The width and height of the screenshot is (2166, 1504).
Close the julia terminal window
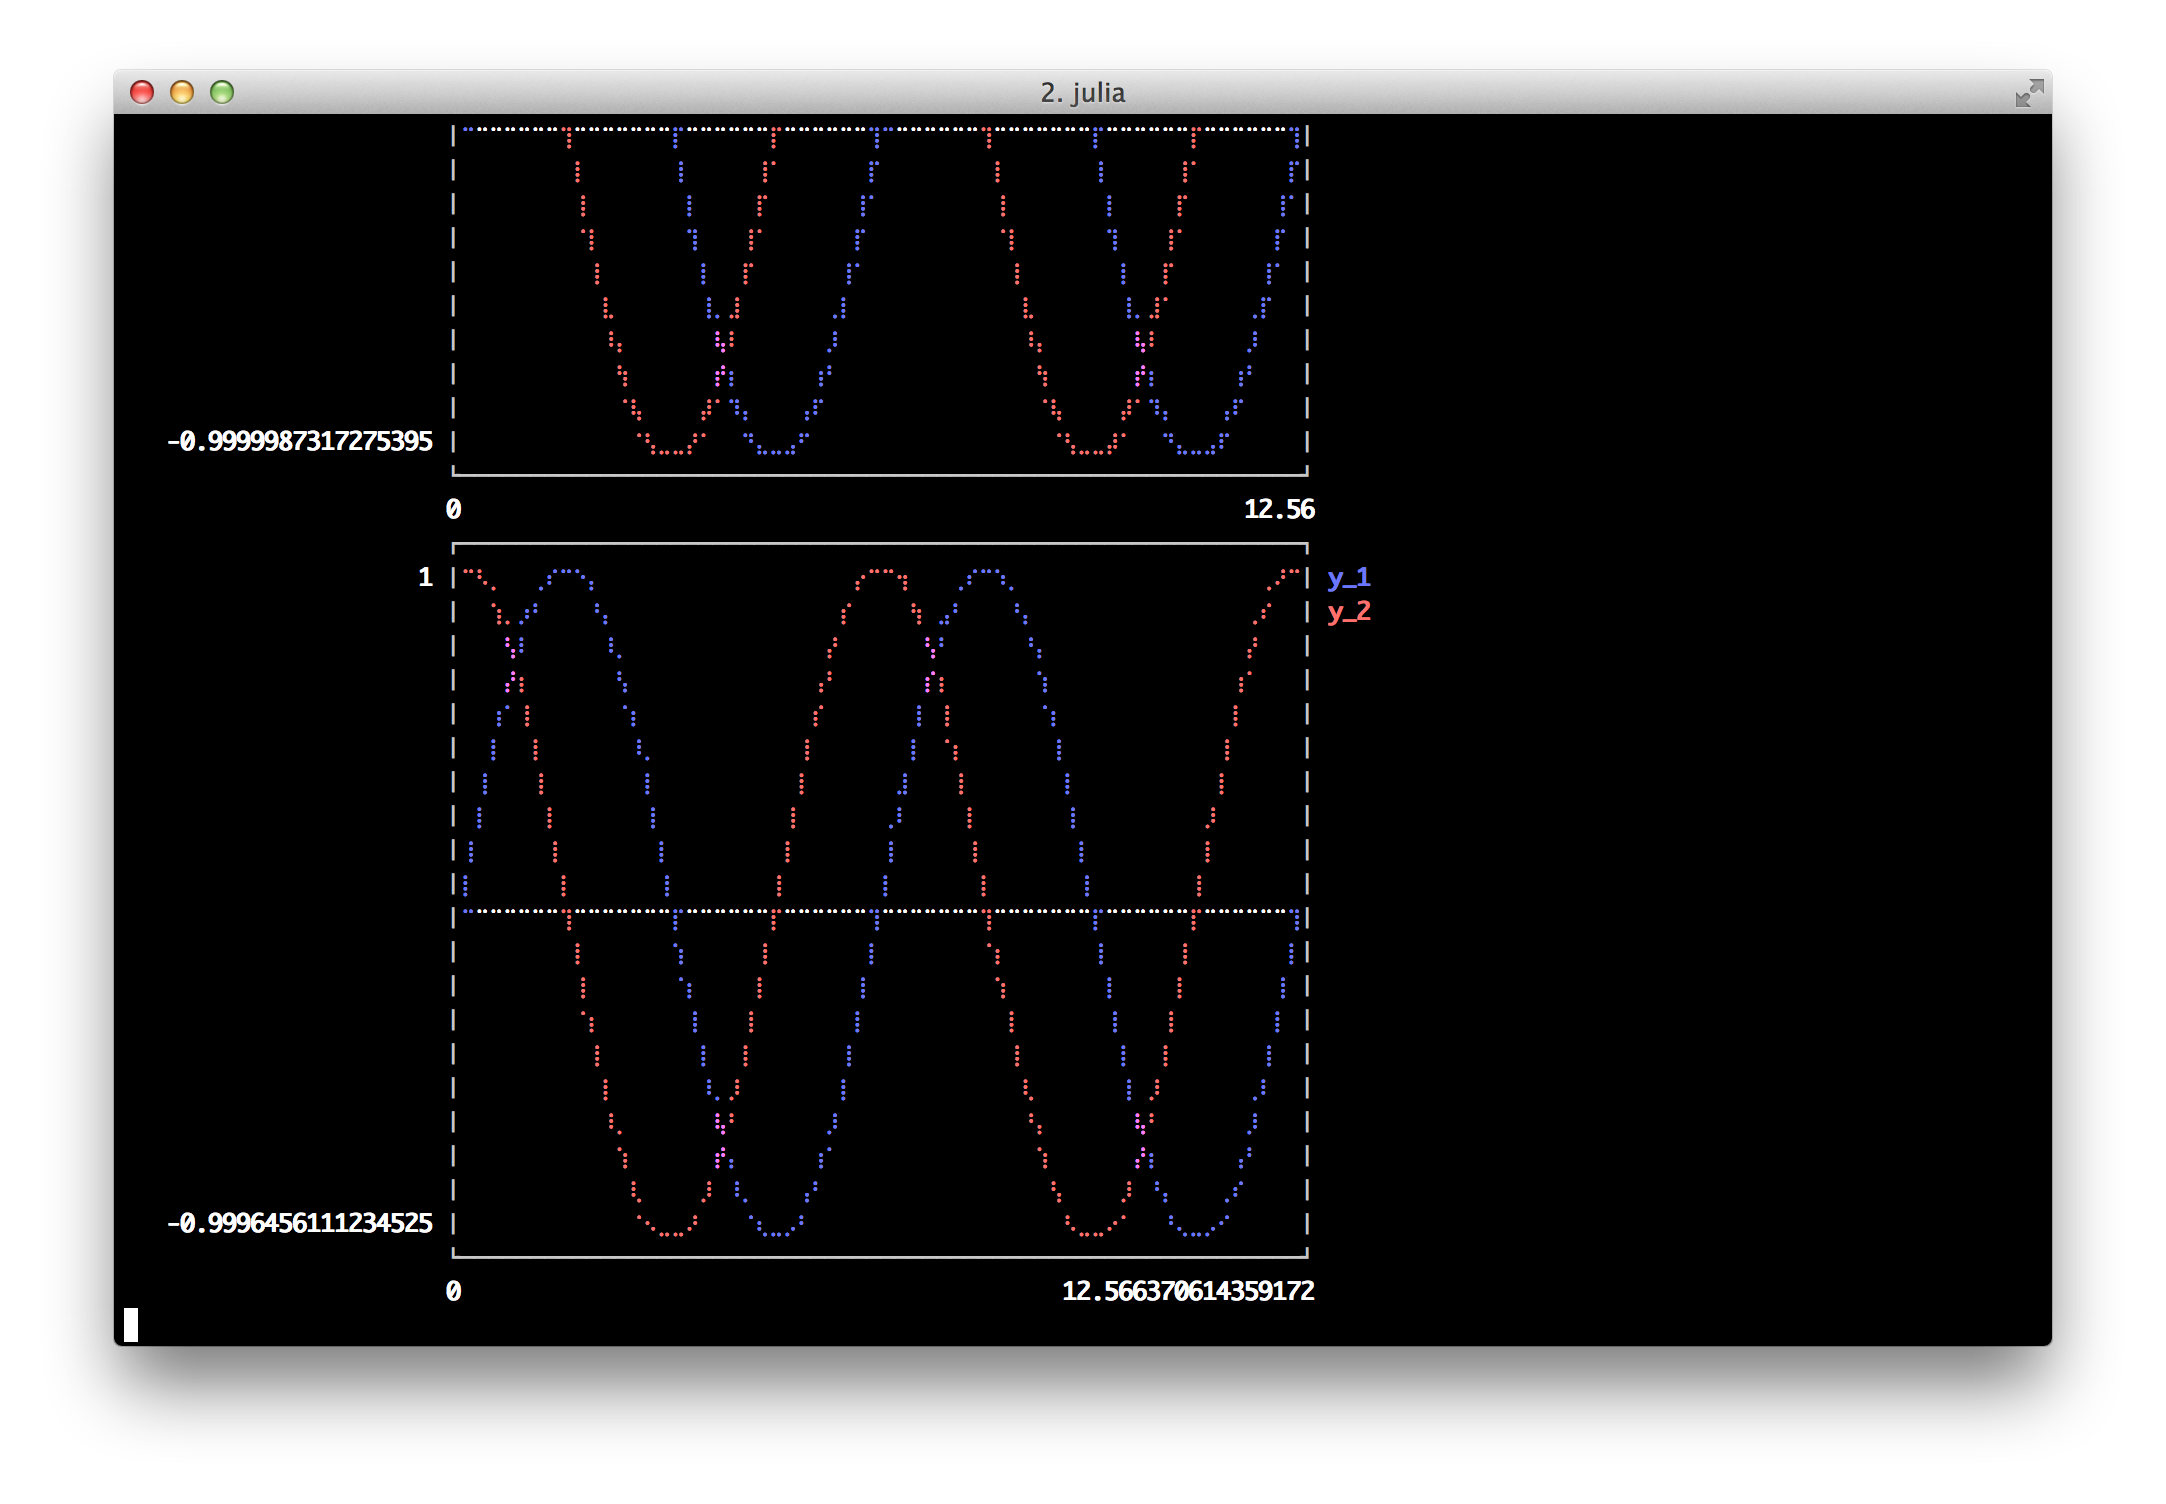coord(142,92)
